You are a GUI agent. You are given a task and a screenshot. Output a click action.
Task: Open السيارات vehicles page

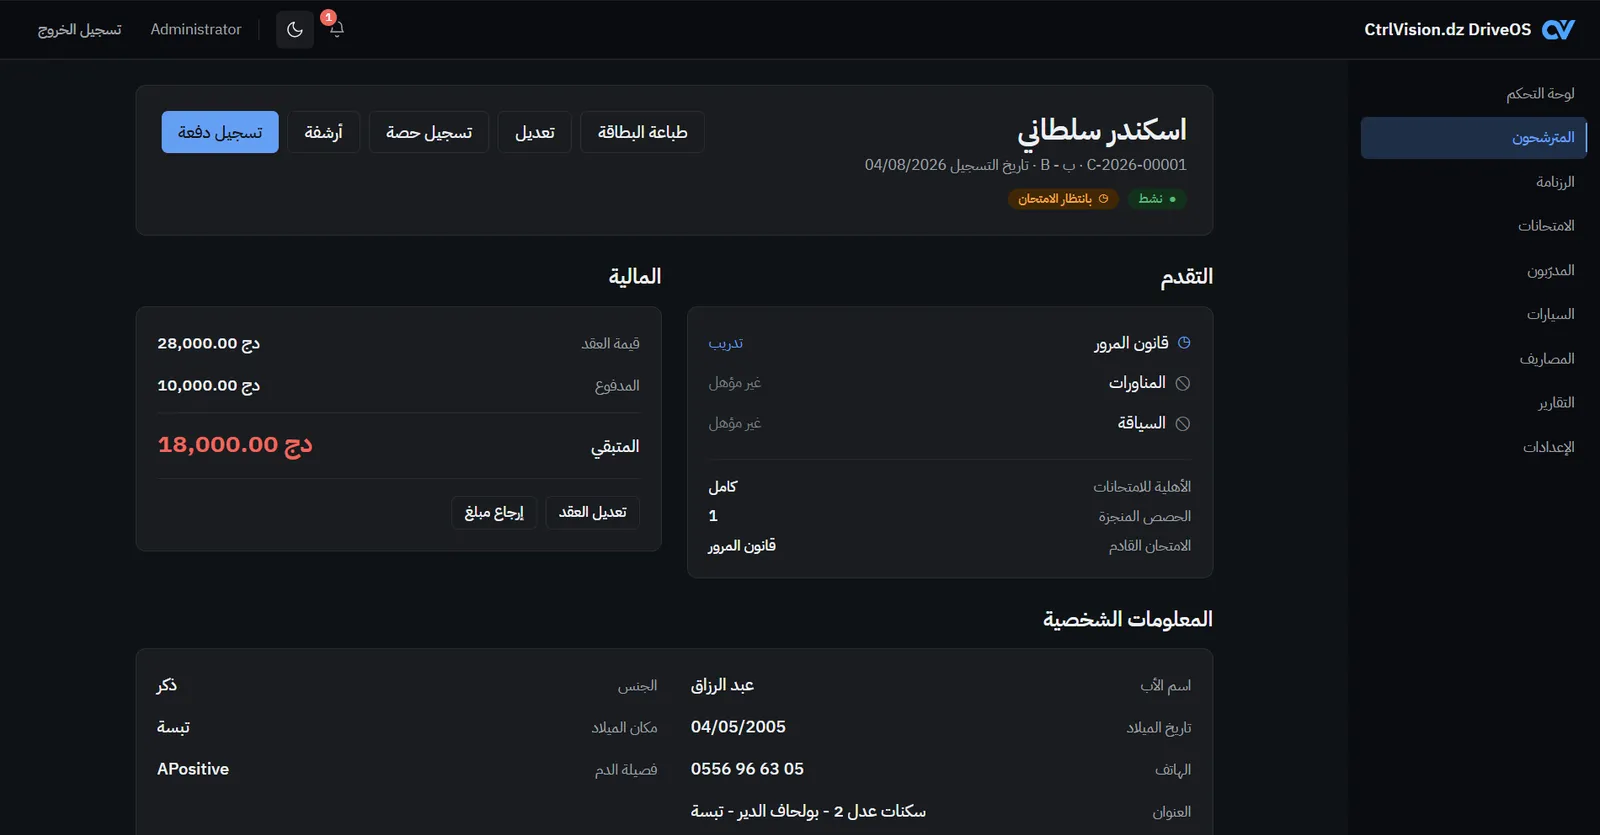click(1474, 314)
